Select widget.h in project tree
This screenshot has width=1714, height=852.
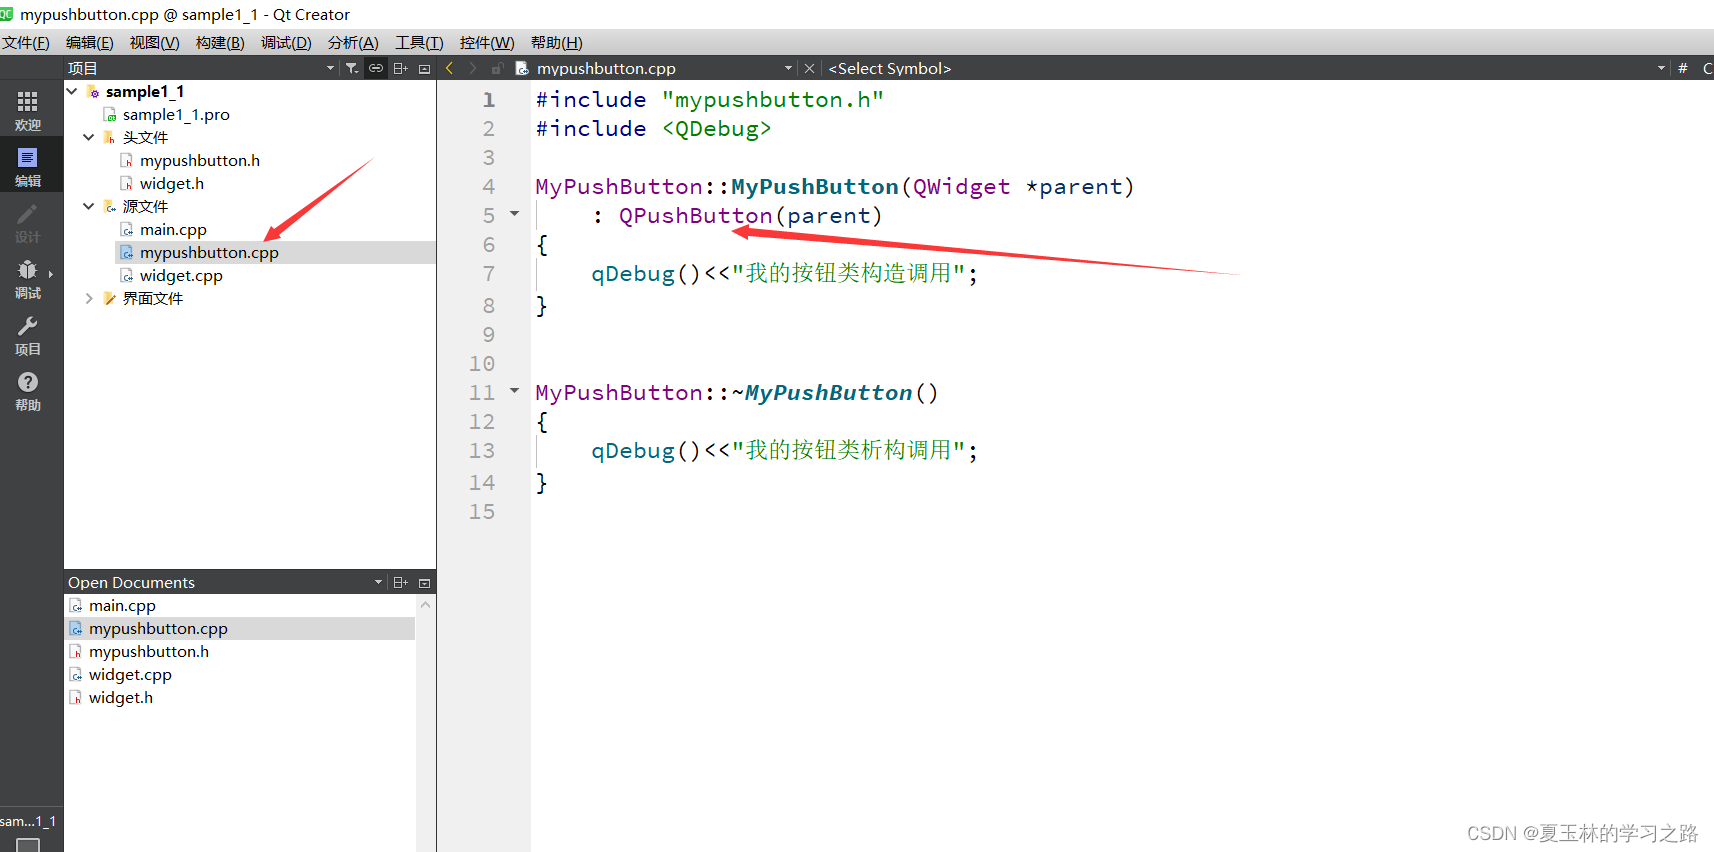tap(171, 183)
